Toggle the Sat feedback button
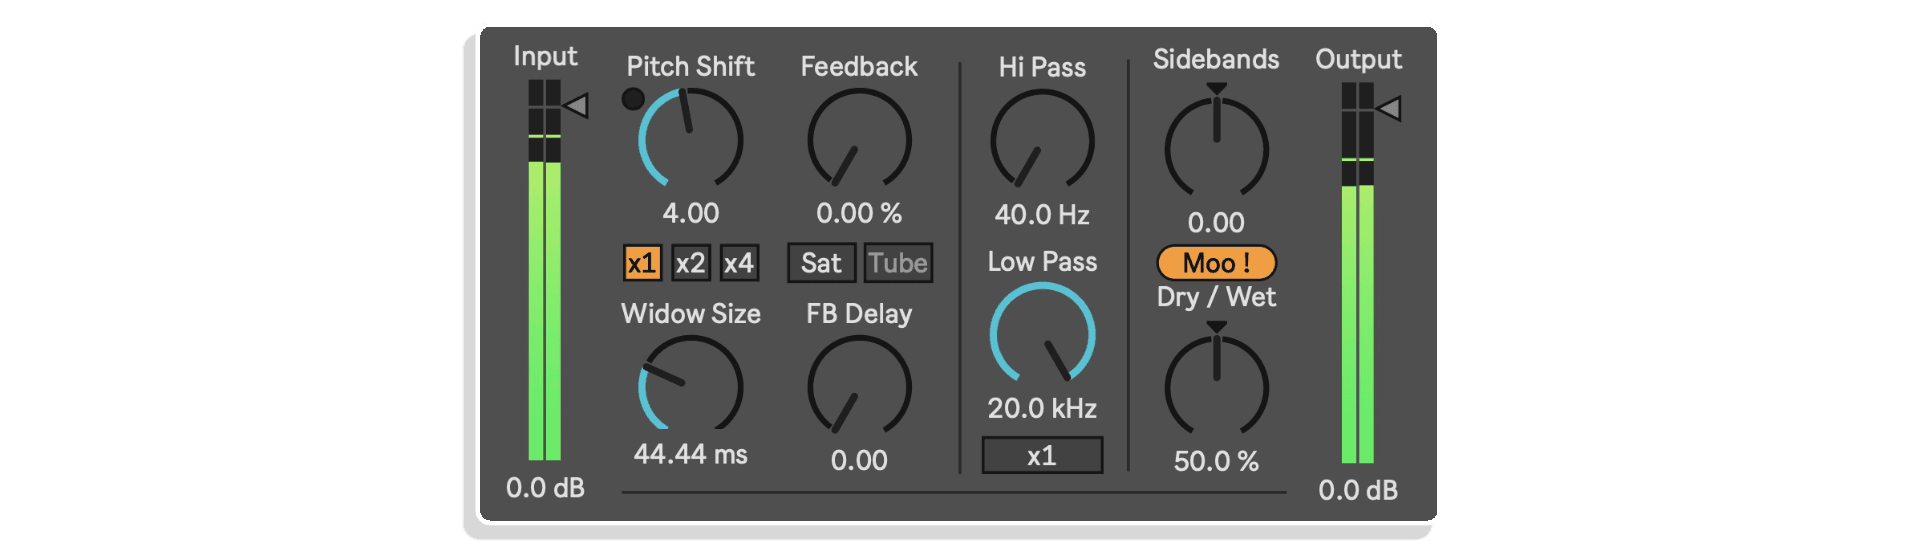This screenshot has width=1920, height=551. click(x=821, y=263)
